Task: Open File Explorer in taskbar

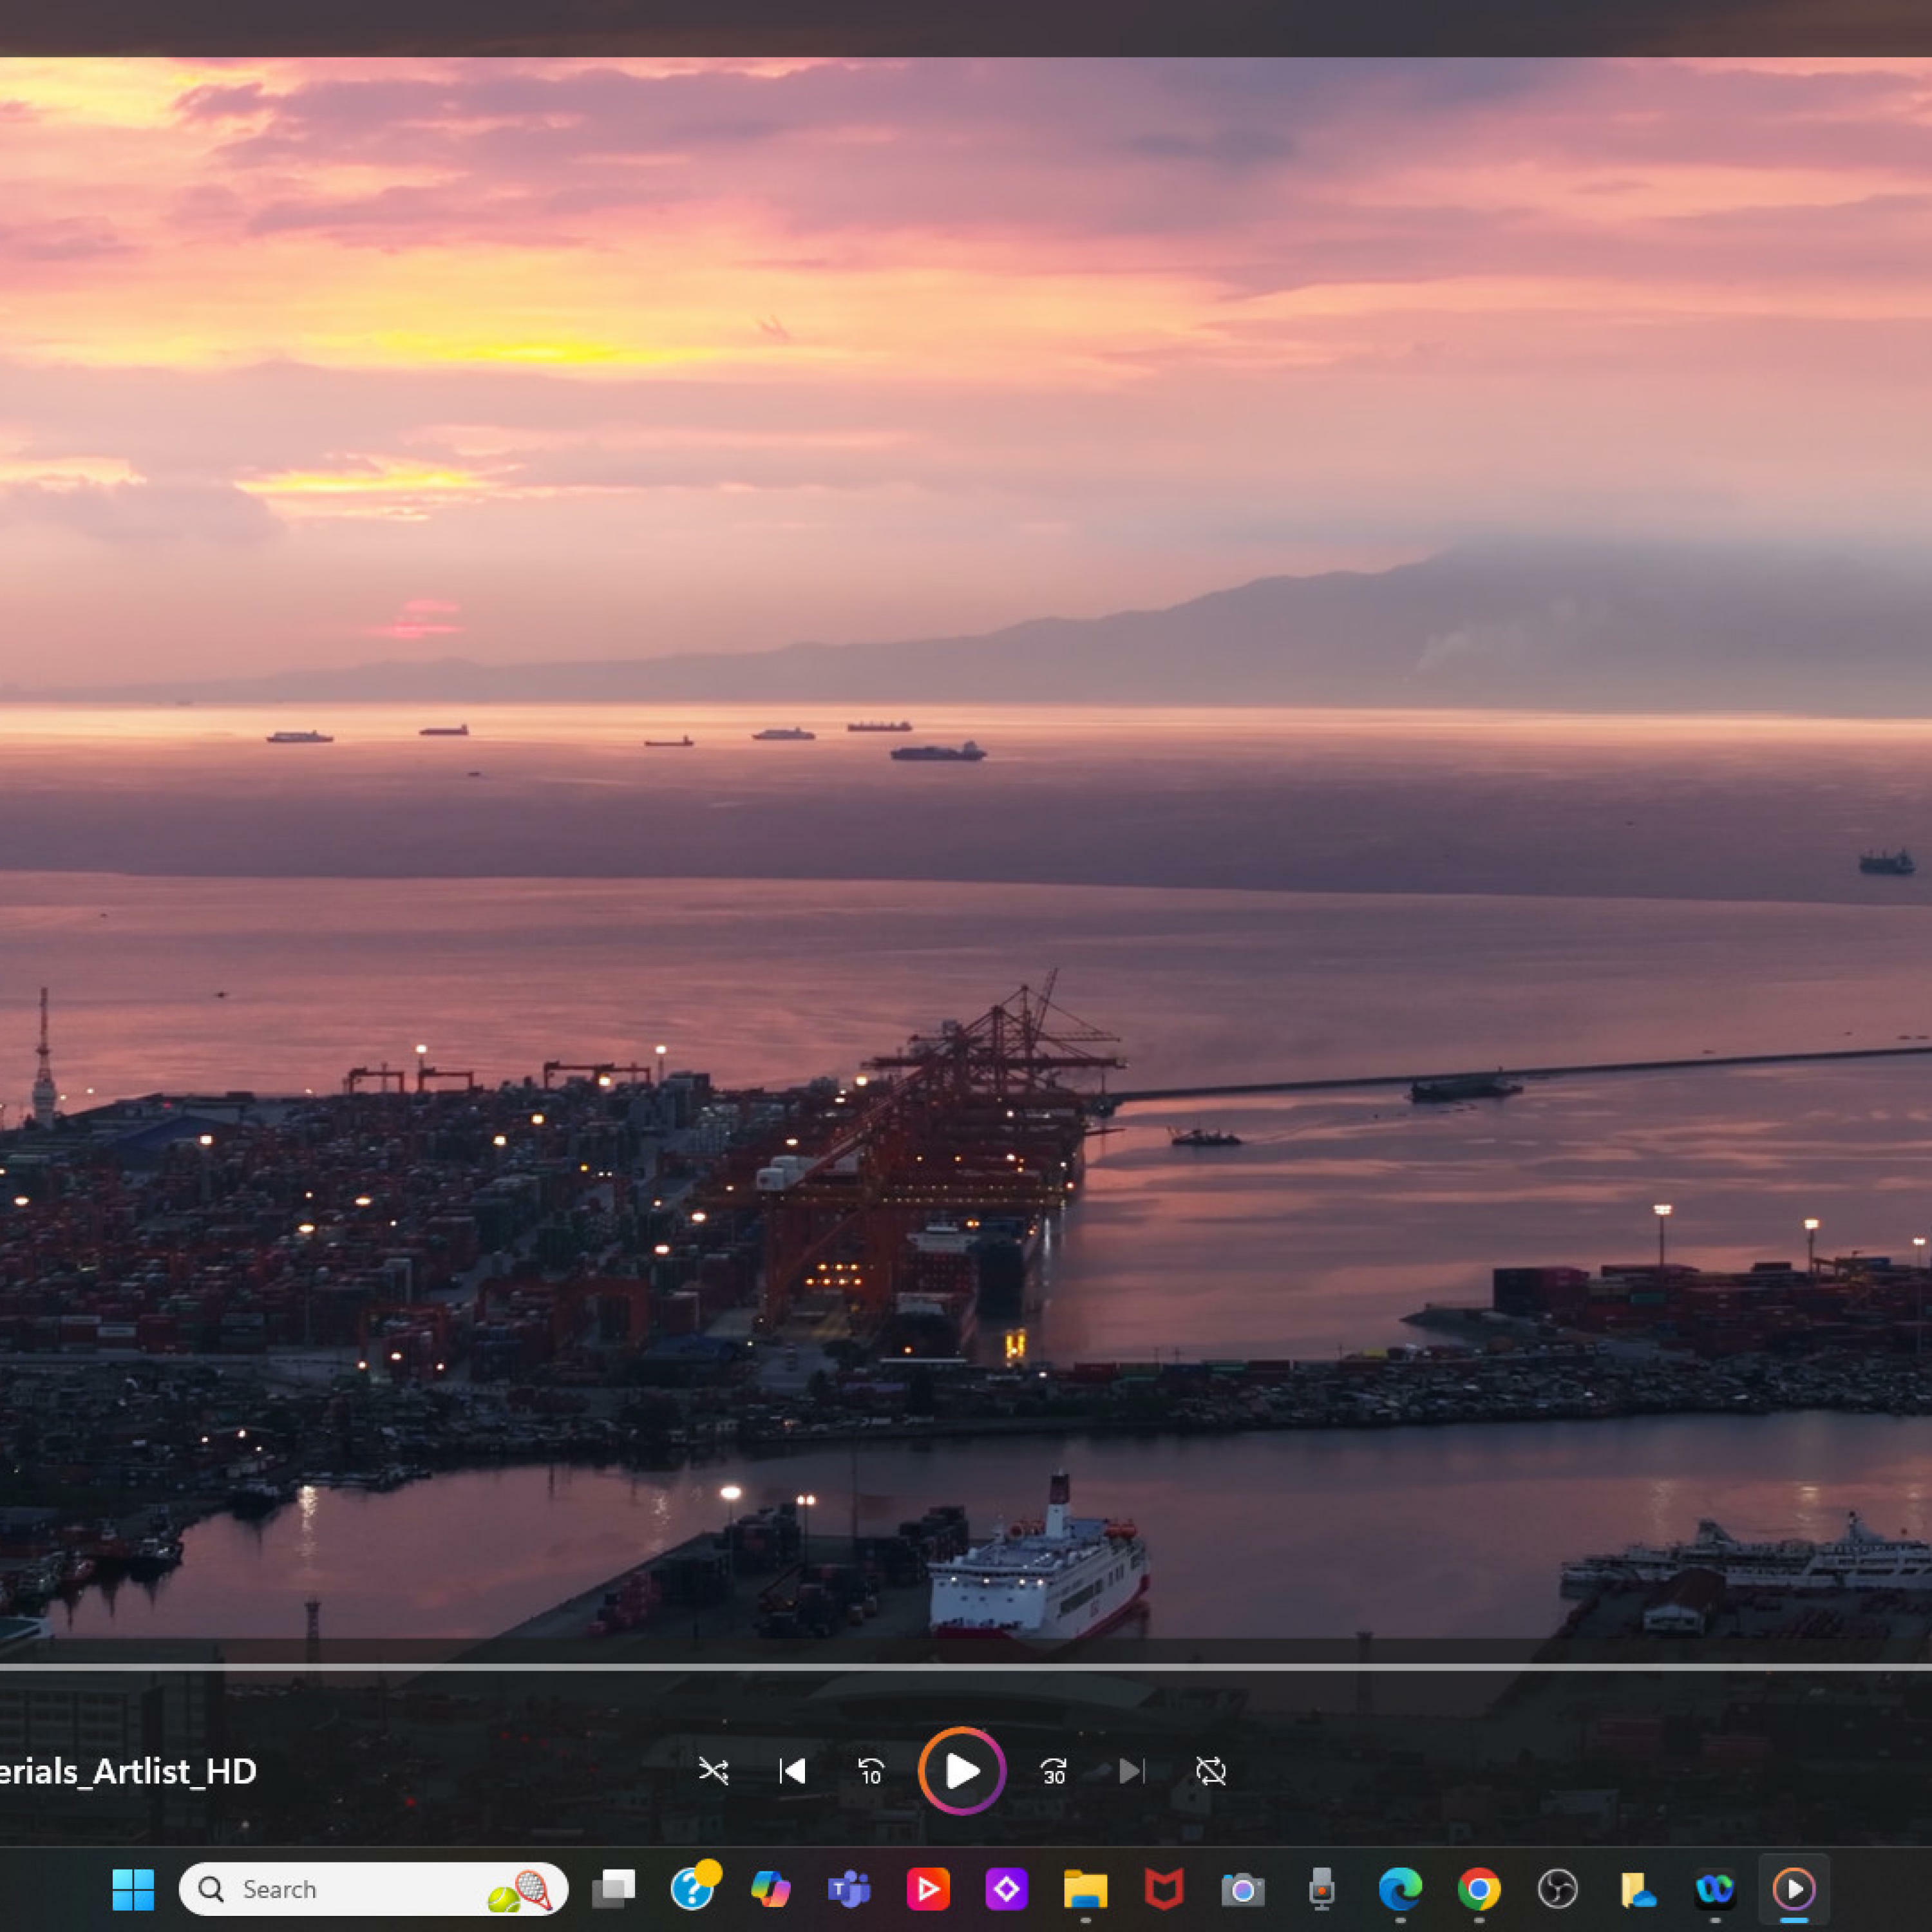Action: [x=1085, y=1889]
